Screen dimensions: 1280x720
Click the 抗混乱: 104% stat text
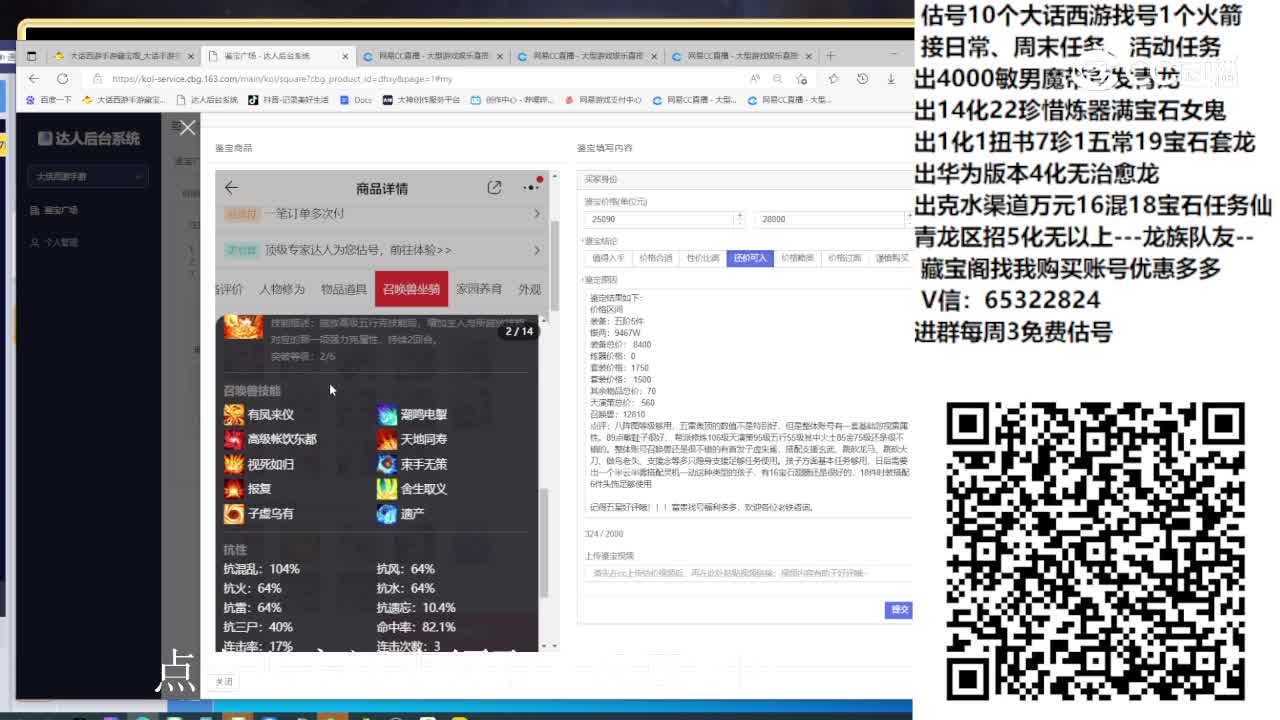pos(261,569)
